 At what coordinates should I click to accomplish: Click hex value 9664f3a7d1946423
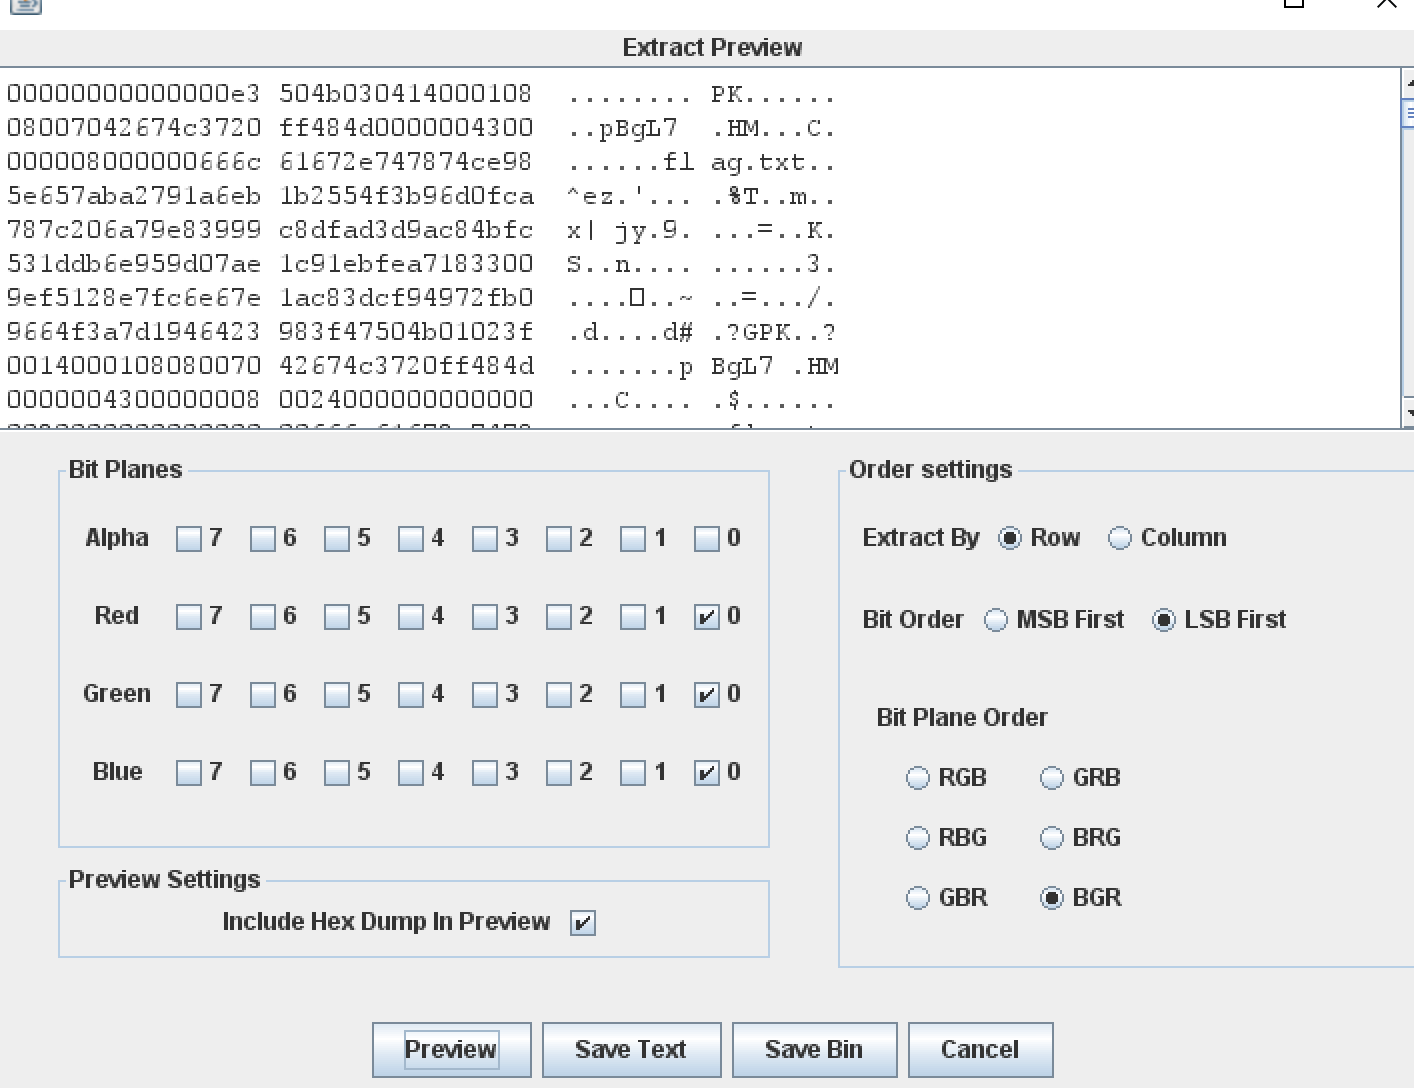coord(134,332)
